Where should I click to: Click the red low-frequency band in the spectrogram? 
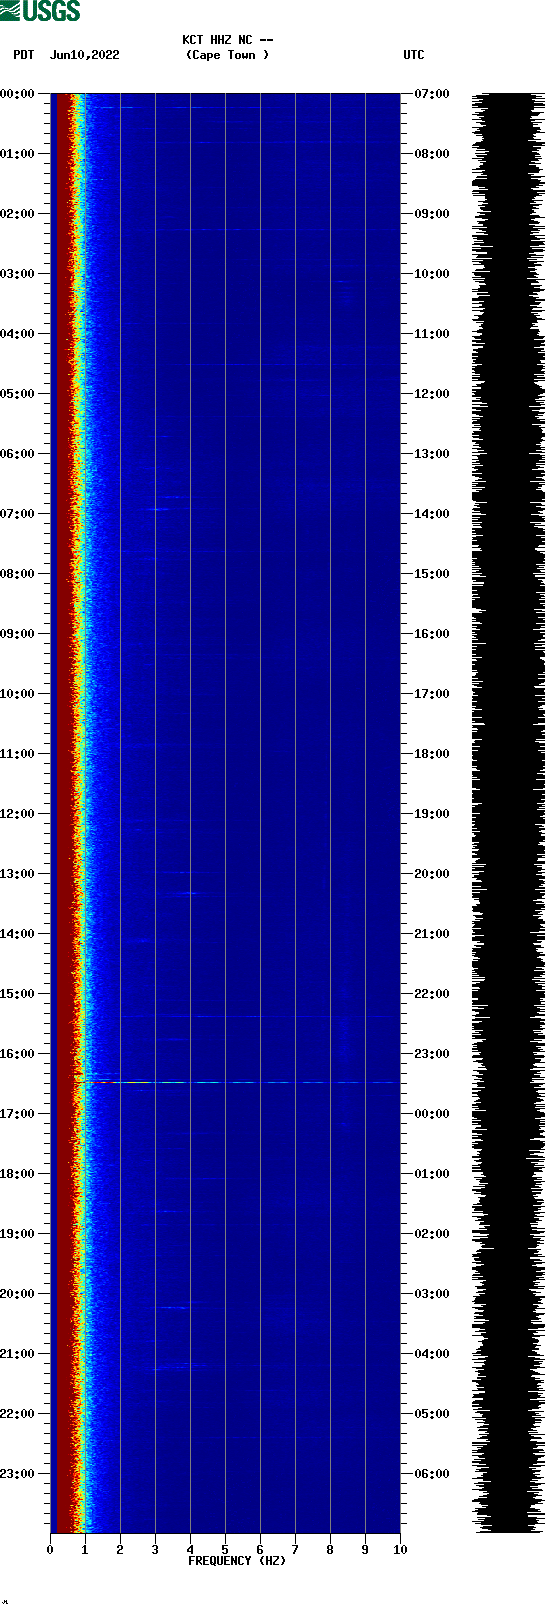[62, 813]
